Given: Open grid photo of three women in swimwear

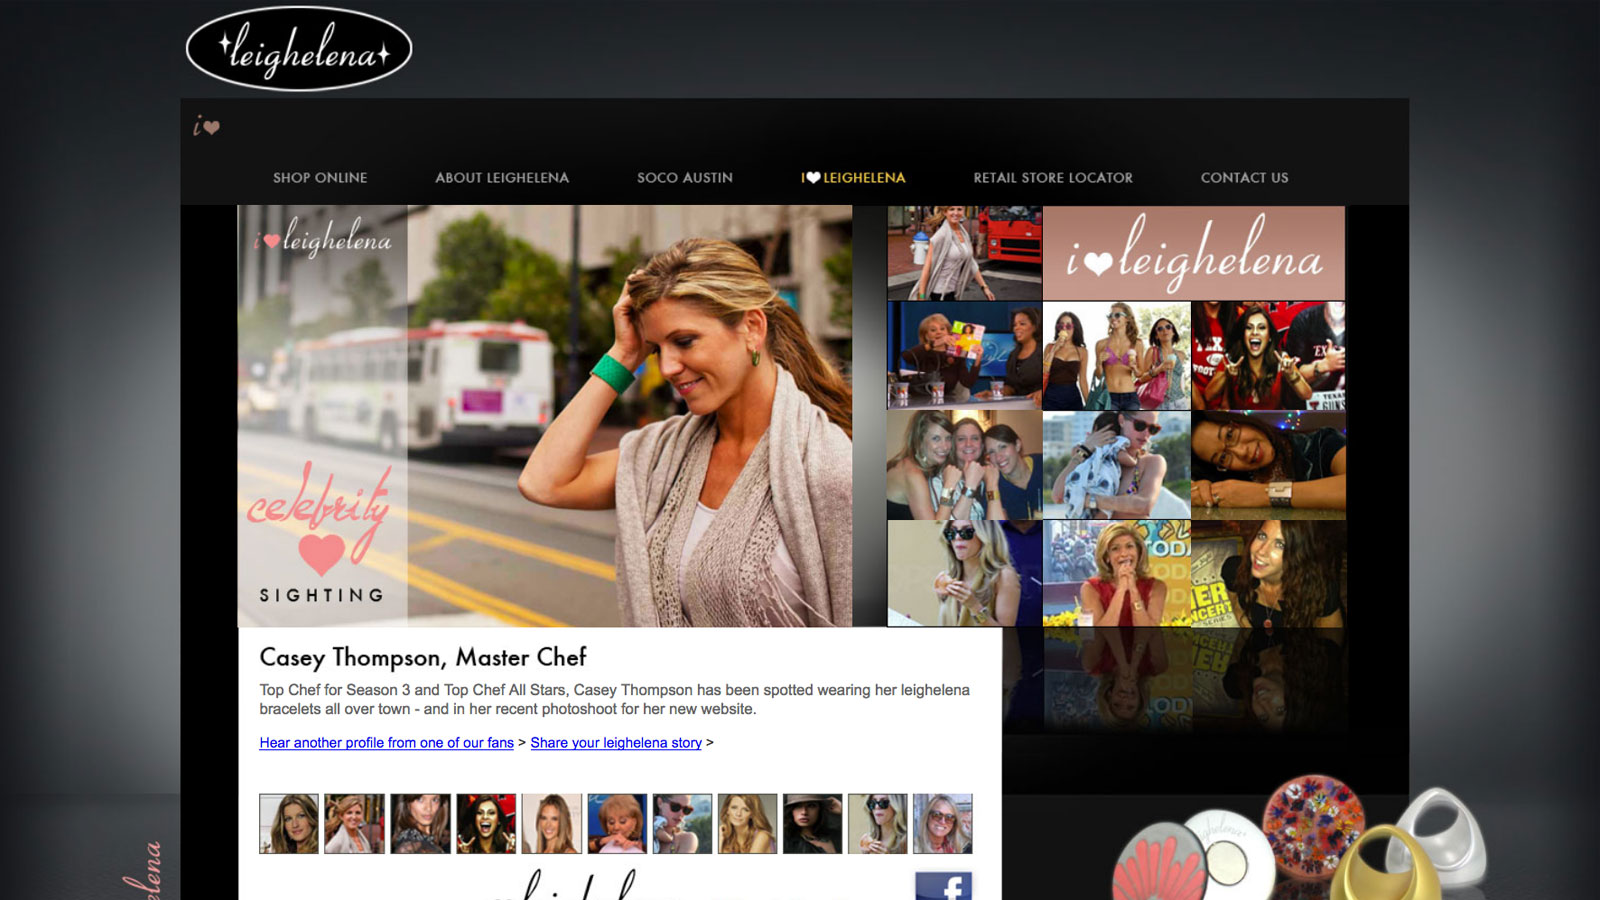Looking at the screenshot, I should pyautogui.click(x=1116, y=356).
